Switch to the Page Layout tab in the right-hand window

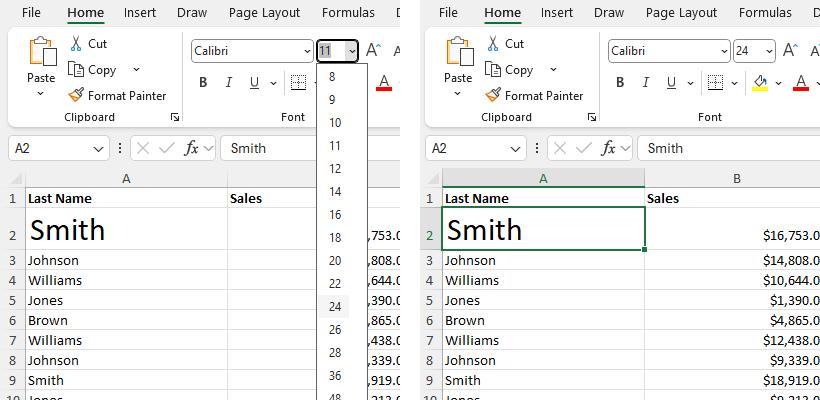(x=682, y=13)
